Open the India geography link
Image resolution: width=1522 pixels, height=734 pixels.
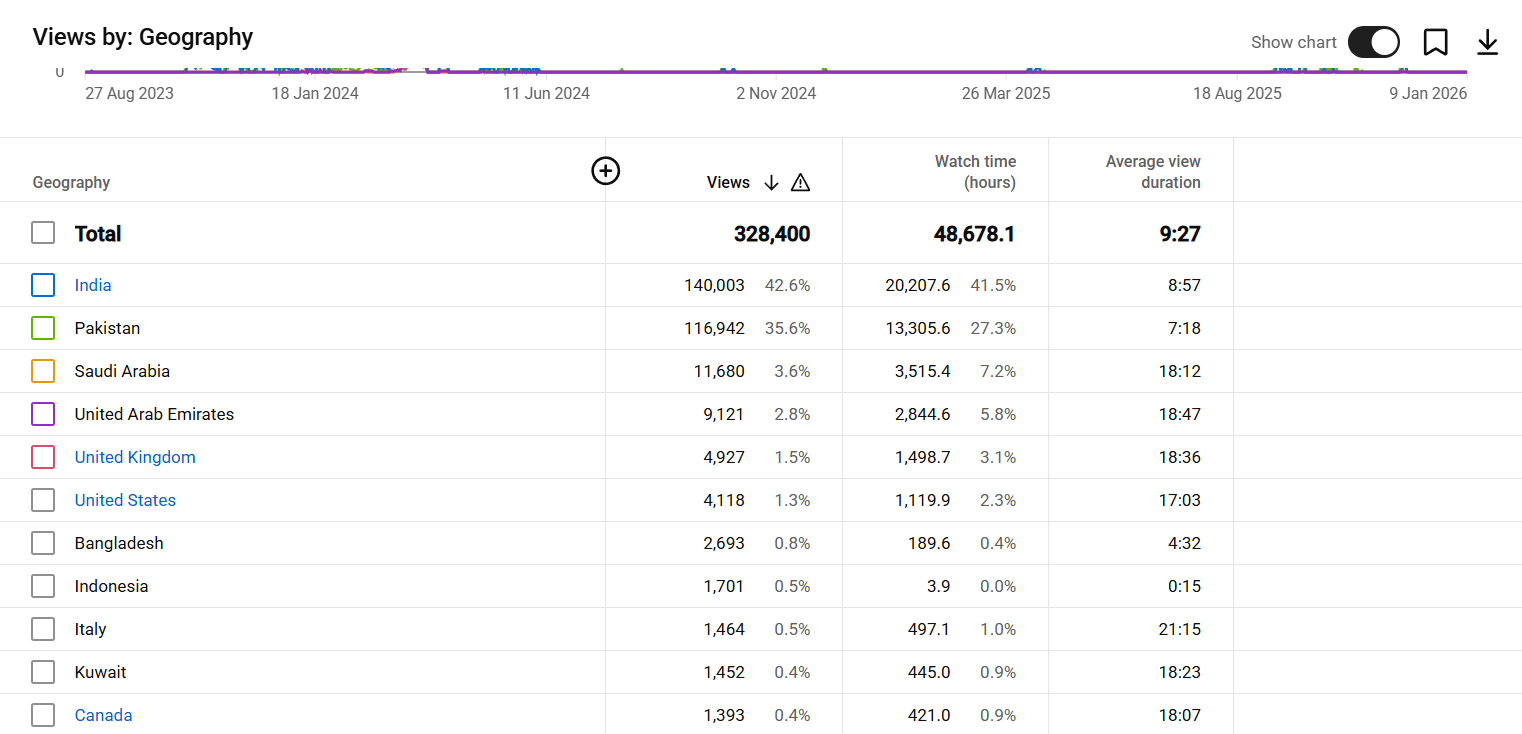coord(93,285)
